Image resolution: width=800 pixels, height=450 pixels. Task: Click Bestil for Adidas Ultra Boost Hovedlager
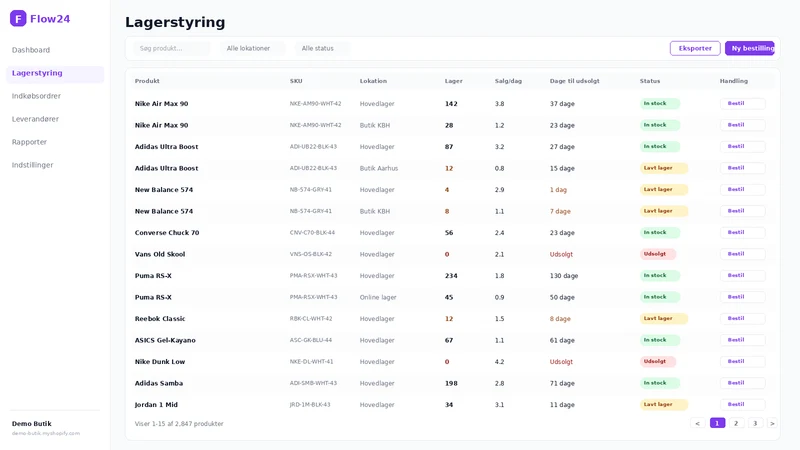tap(742, 146)
